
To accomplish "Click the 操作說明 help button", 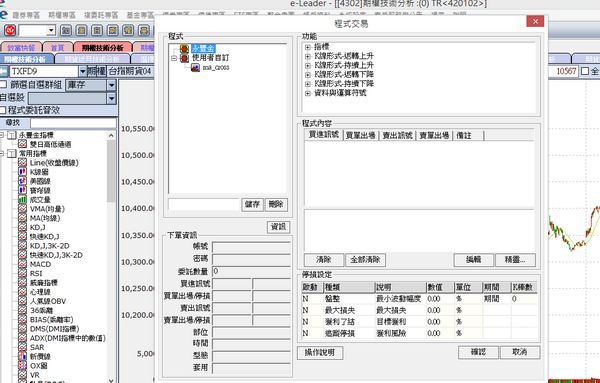I will 320,352.
